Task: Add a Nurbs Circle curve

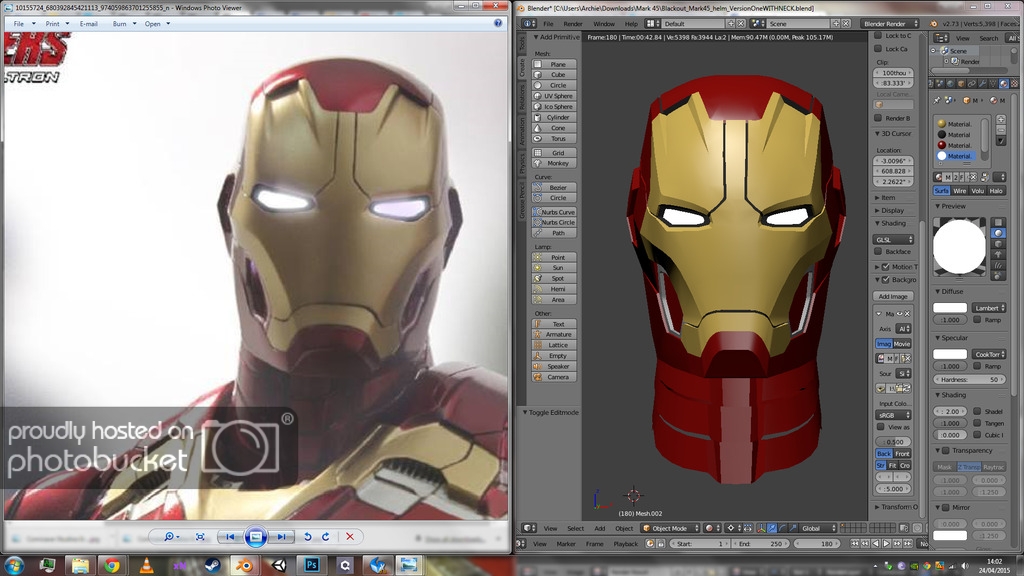Action: coord(554,222)
